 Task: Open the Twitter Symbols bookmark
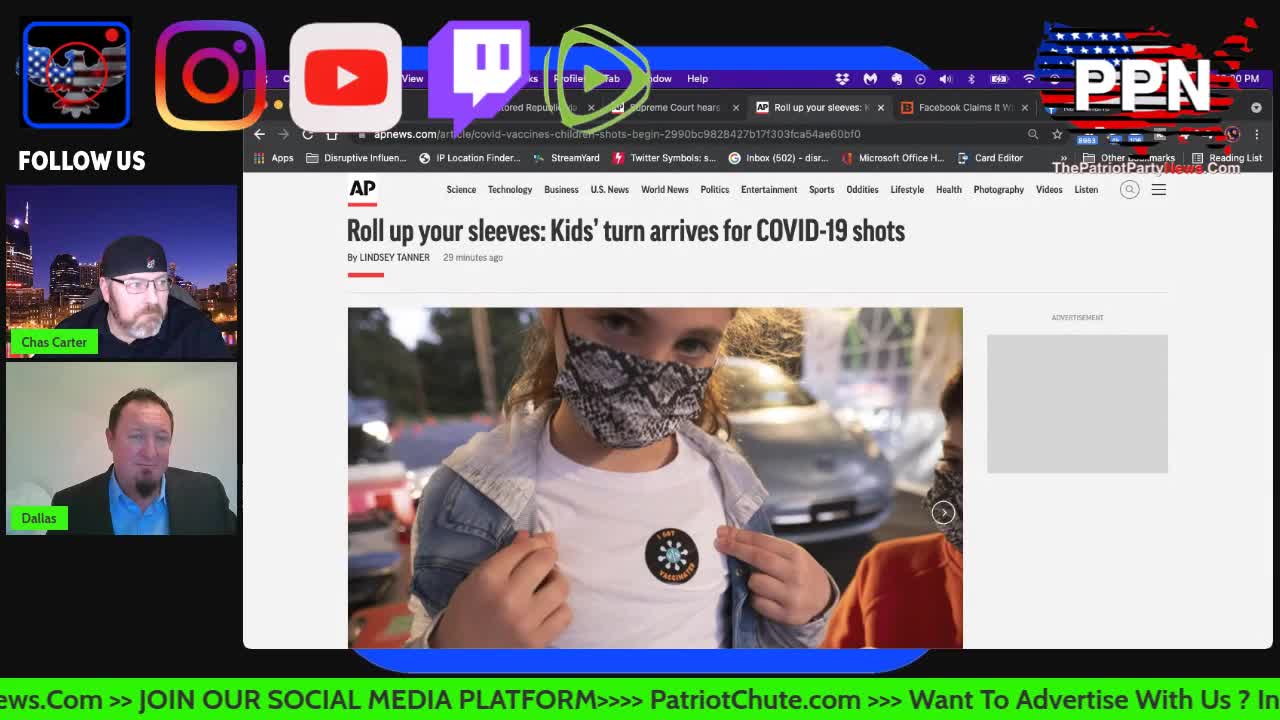tap(664, 158)
